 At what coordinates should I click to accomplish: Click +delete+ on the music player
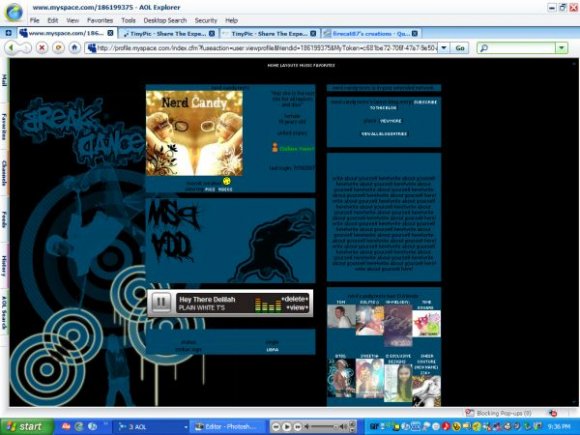click(x=294, y=299)
